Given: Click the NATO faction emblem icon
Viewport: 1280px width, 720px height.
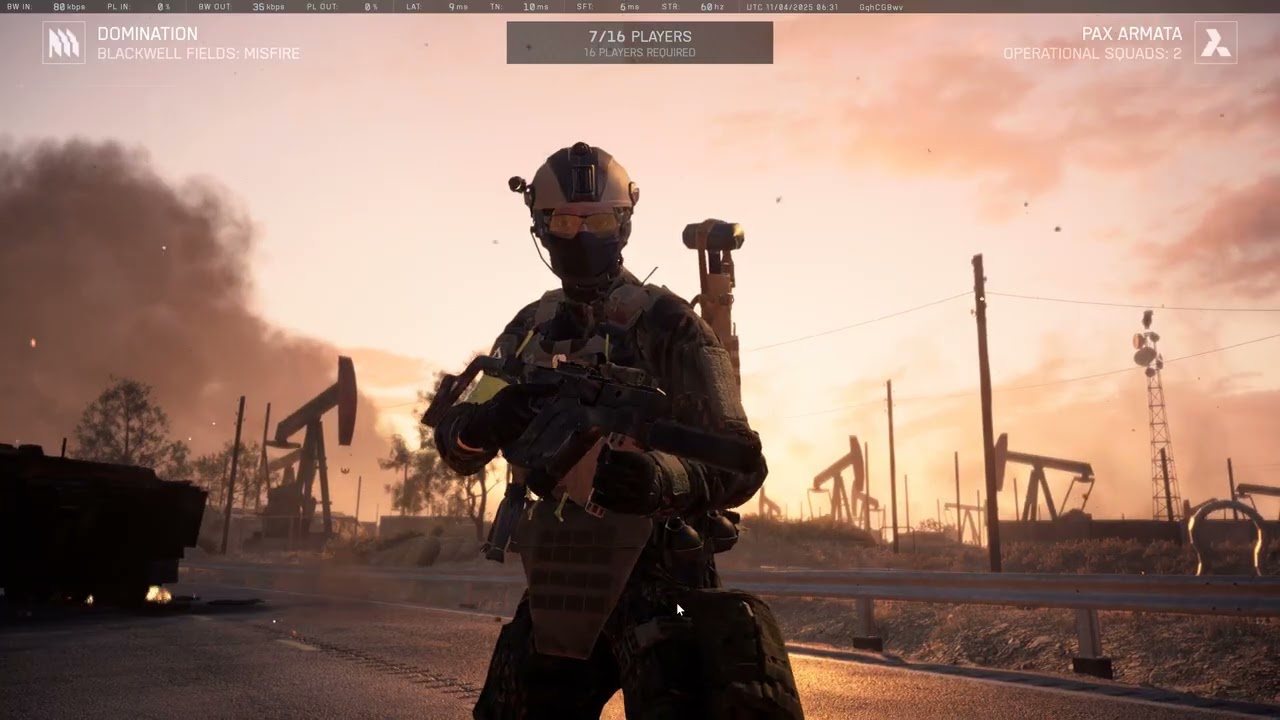Looking at the screenshot, I should tap(64, 43).
